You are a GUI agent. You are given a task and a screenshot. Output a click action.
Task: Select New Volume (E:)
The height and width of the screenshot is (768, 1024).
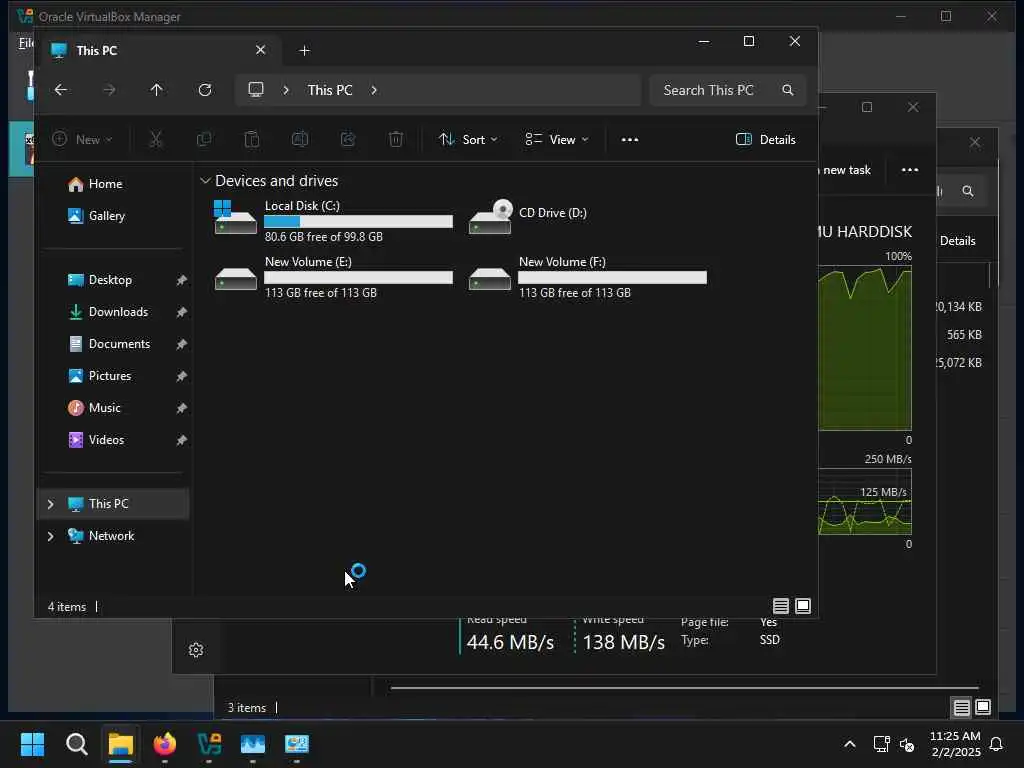333,277
